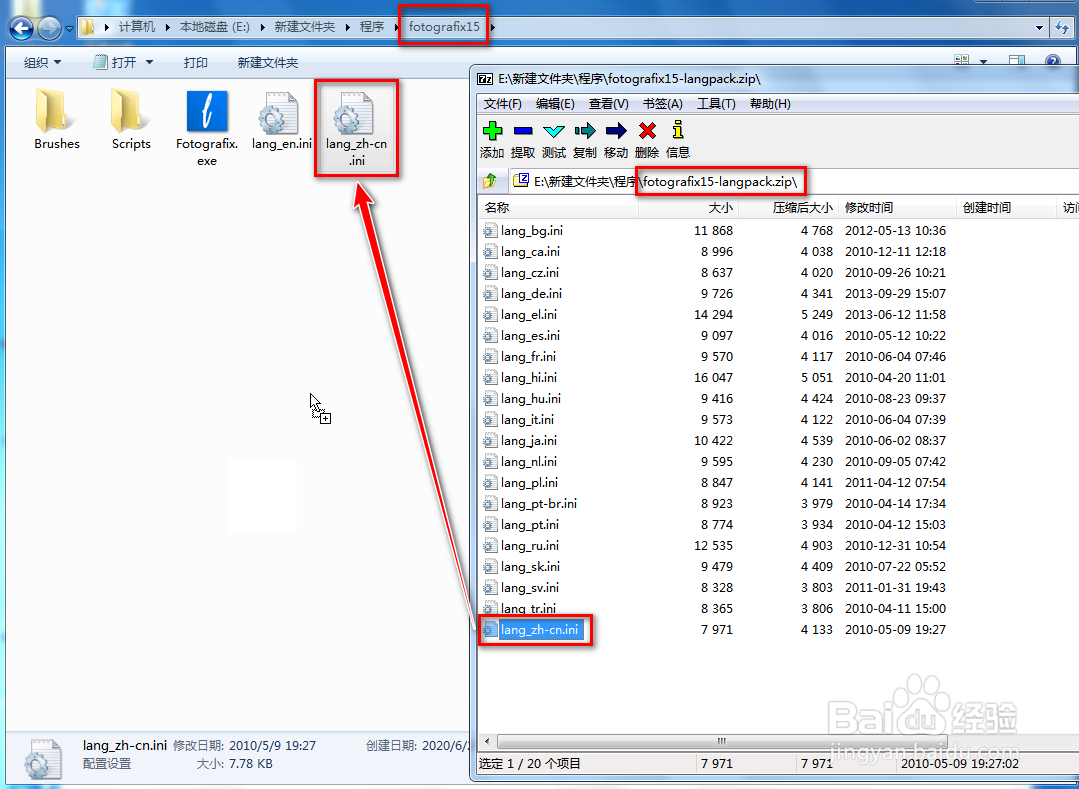1079x789 pixels.
Task: Select lang_bg.ini in the archive list
Action: pos(531,230)
